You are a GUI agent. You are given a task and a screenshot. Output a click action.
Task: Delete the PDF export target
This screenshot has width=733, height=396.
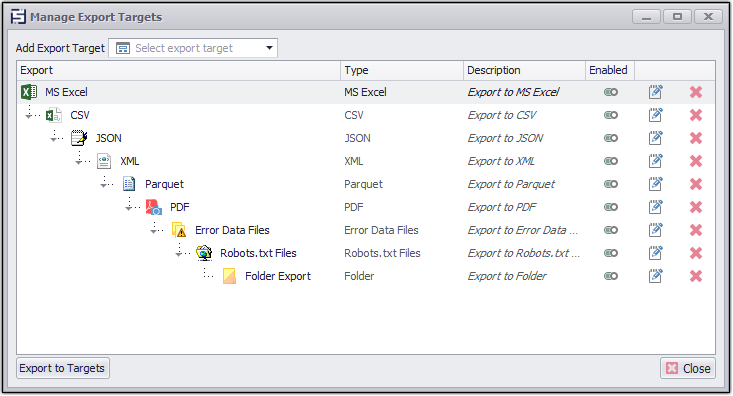(x=696, y=207)
